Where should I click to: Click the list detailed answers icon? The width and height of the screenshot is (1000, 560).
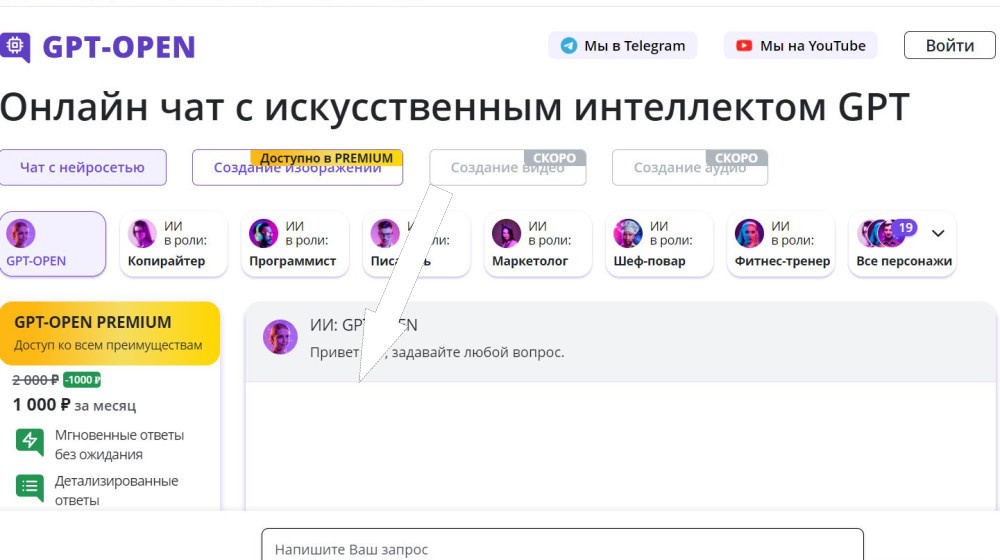30,488
